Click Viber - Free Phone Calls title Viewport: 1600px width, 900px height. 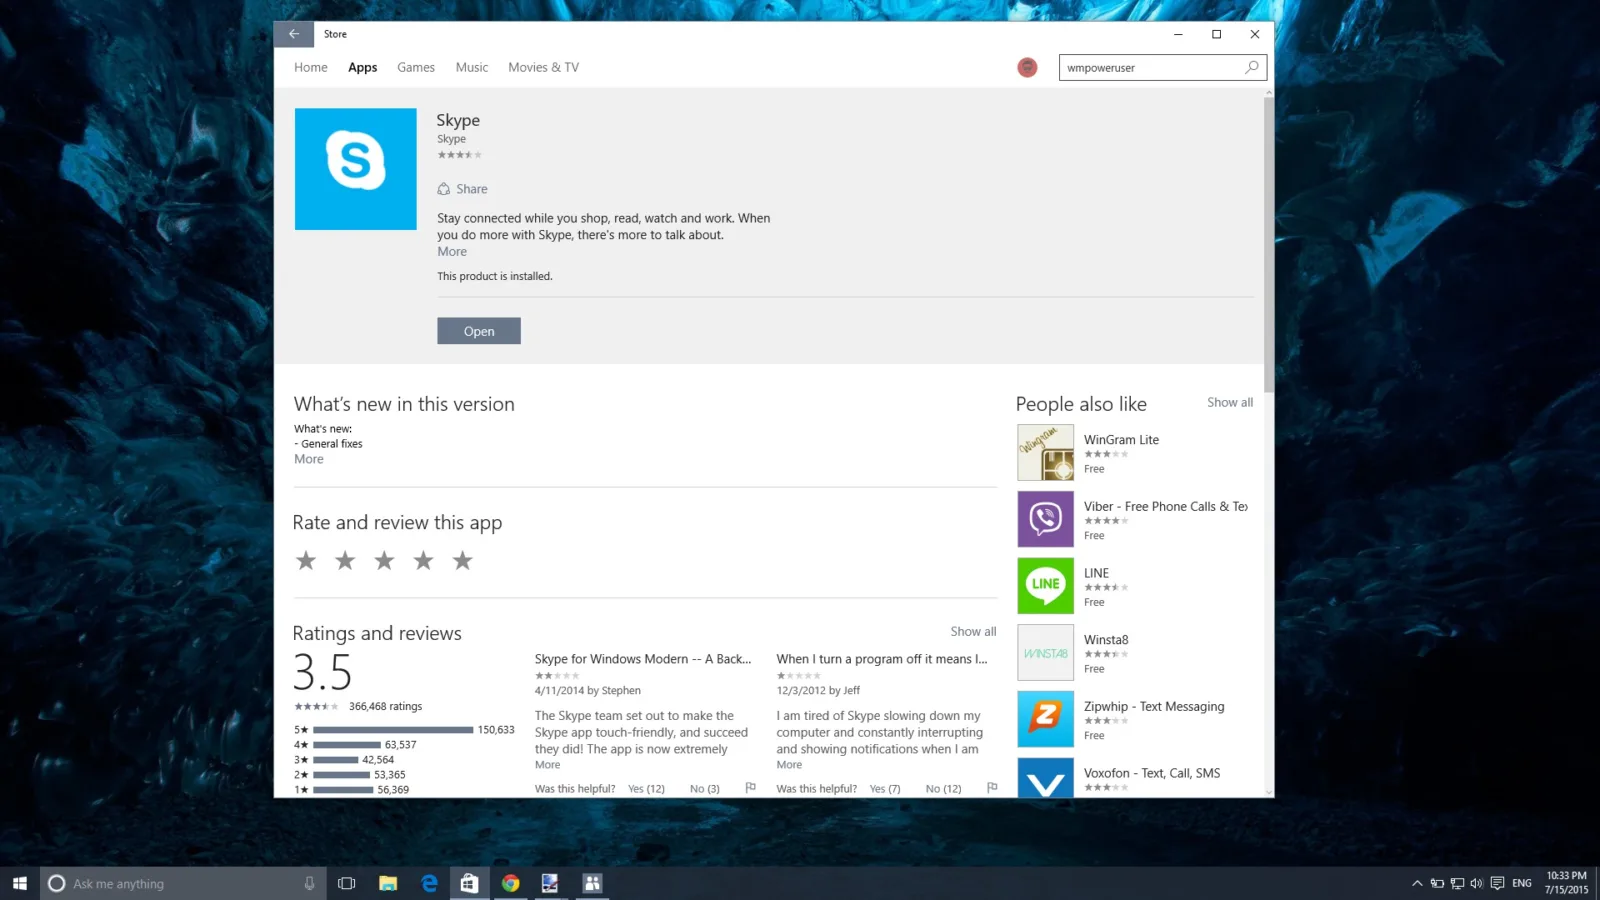click(1166, 507)
